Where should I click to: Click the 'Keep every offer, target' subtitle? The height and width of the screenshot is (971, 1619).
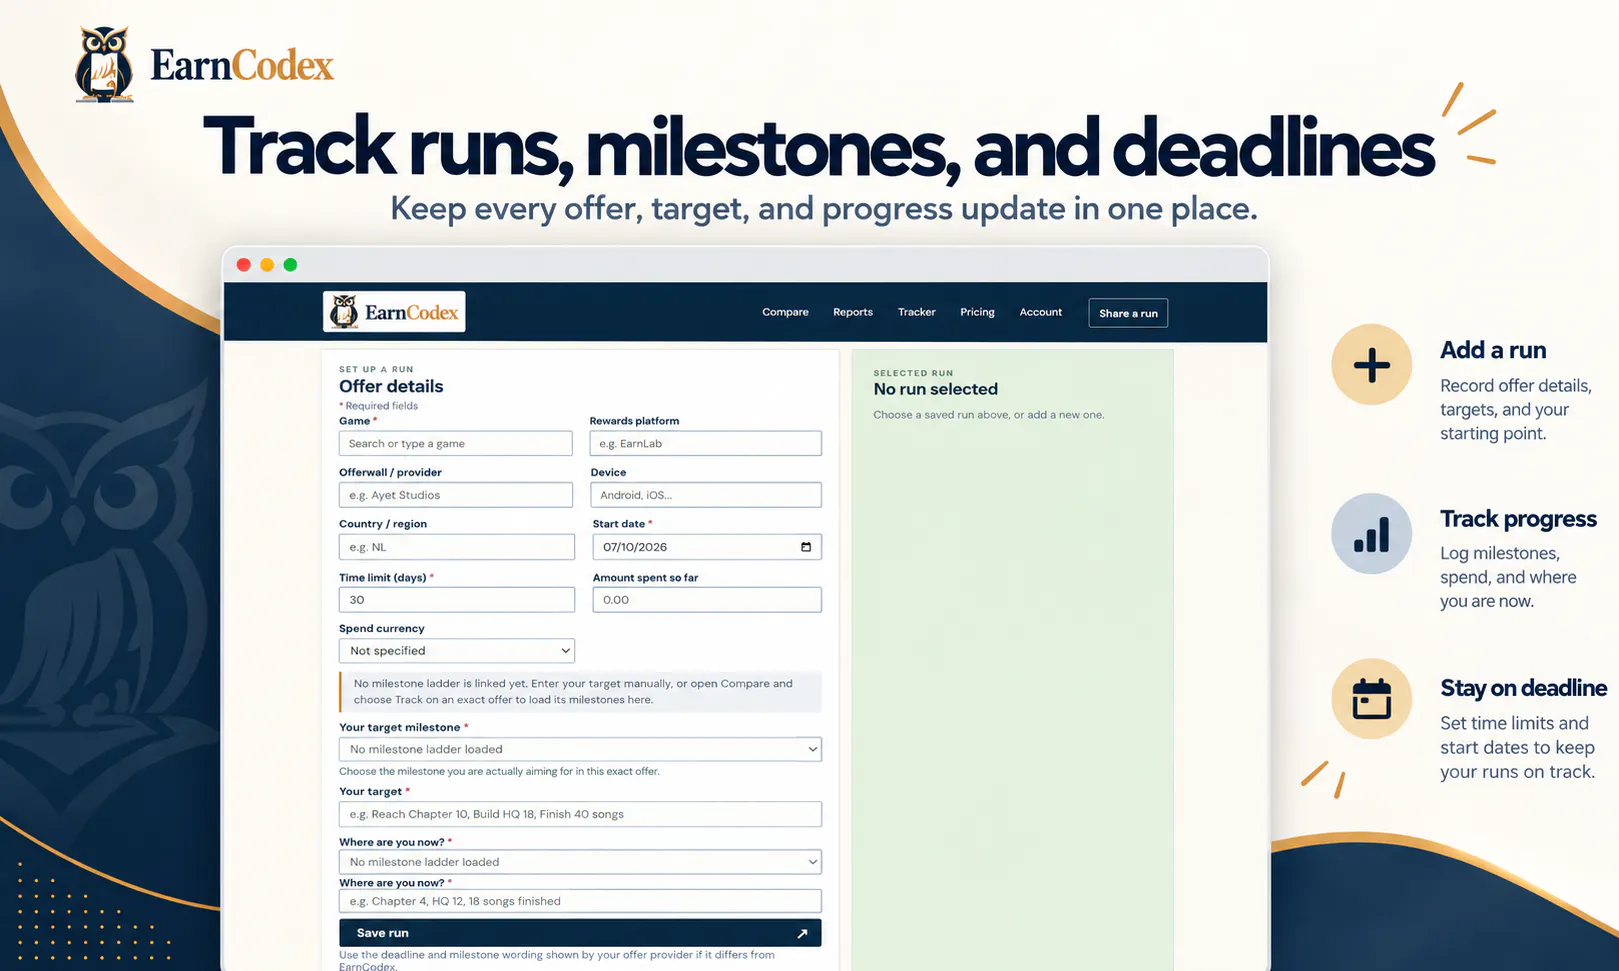coord(824,209)
